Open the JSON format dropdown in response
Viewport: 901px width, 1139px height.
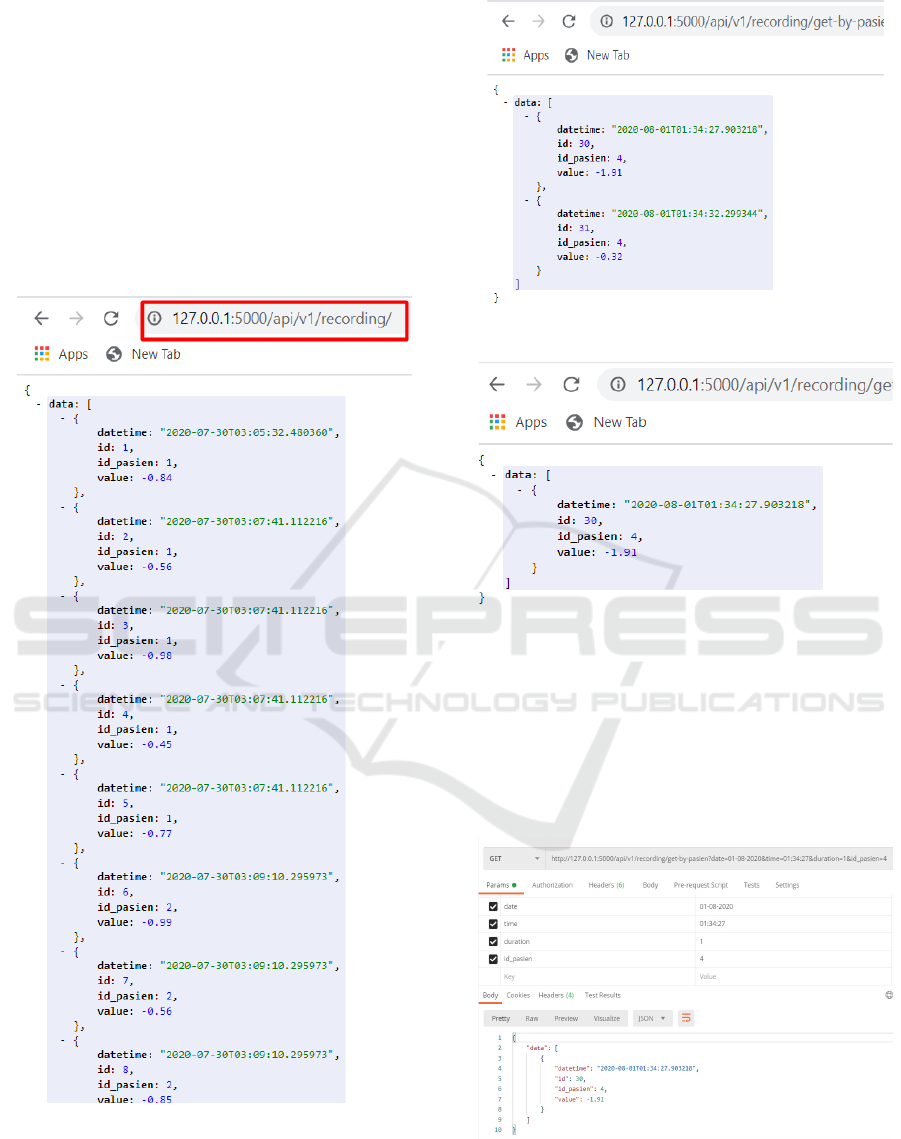click(650, 1018)
